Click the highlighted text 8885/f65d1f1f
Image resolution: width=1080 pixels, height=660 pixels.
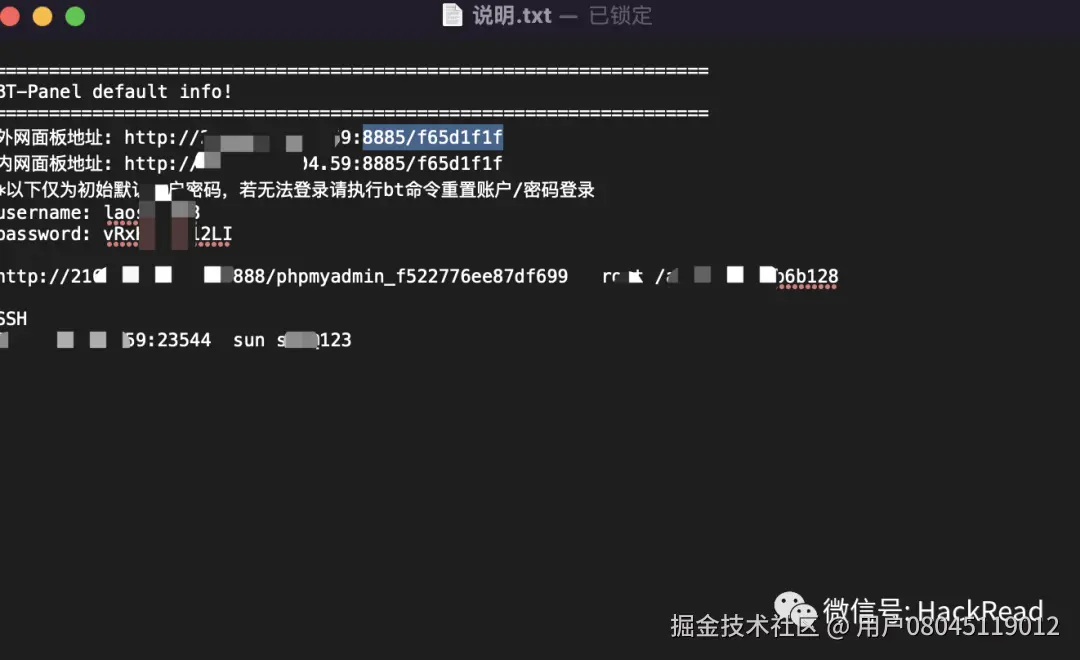[433, 137]
